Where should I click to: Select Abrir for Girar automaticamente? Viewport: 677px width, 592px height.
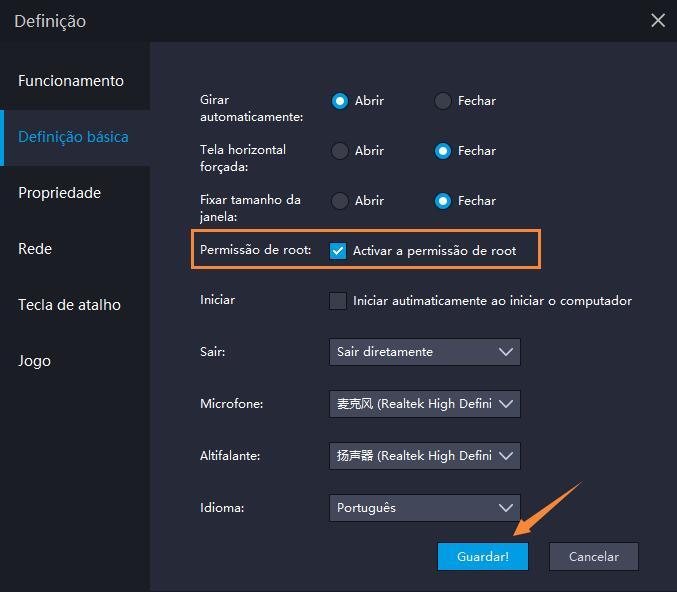click(x=340, y=101)
